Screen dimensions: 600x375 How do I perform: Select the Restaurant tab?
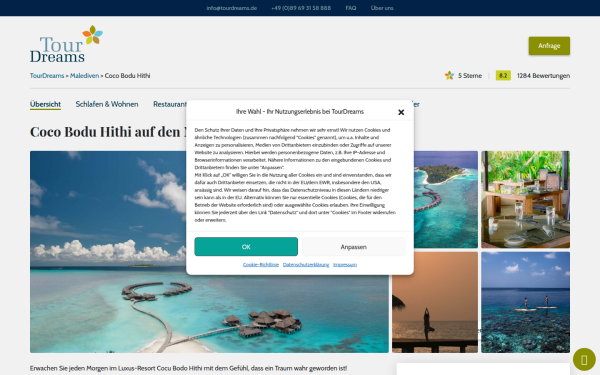coord(170,104)
